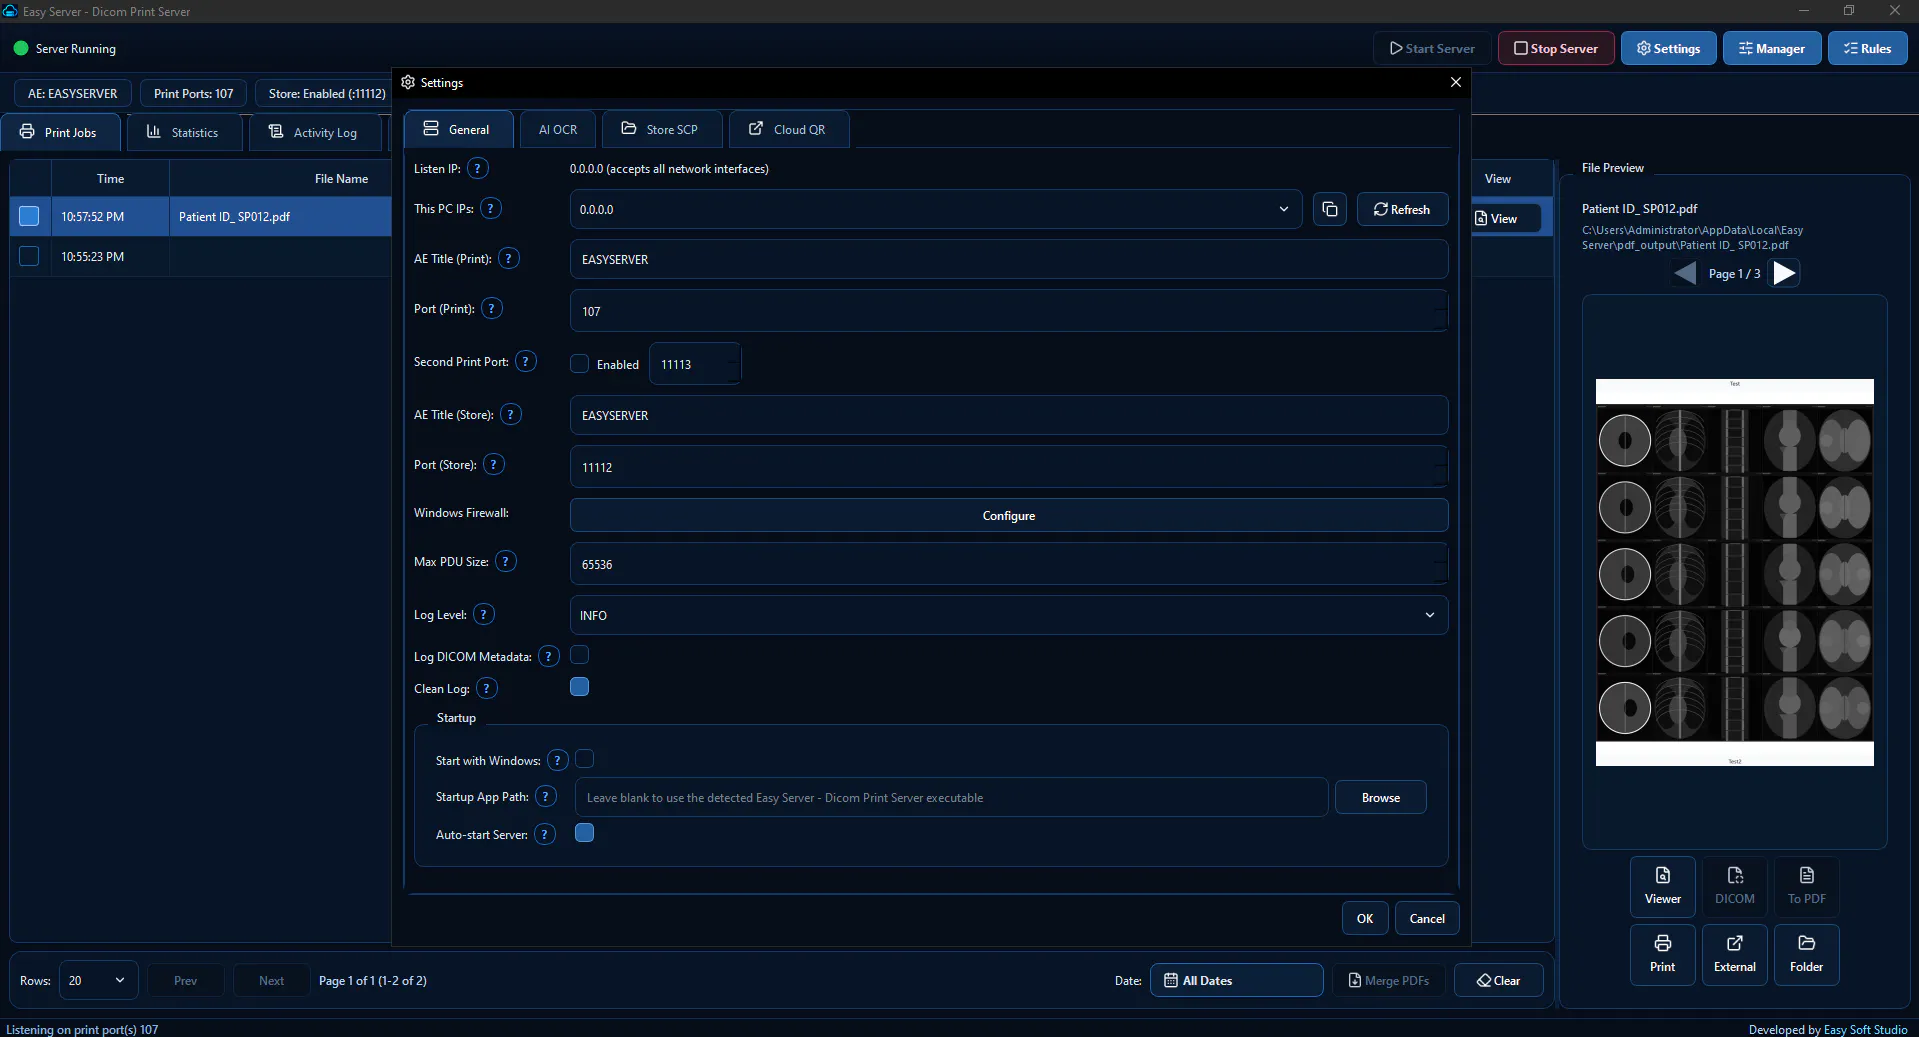Copy the This PC IPs value

click(x=1329, y=209)
